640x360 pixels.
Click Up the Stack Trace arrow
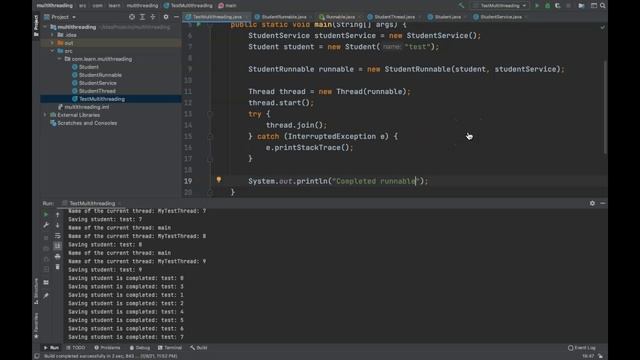[58, 214]
